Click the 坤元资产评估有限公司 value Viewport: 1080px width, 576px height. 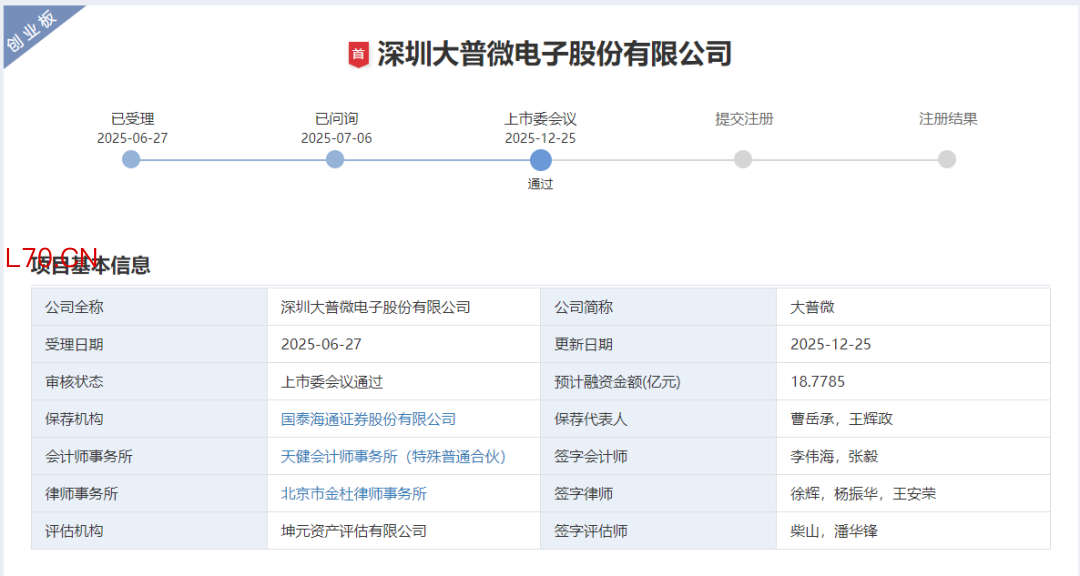tap(353, 531)
